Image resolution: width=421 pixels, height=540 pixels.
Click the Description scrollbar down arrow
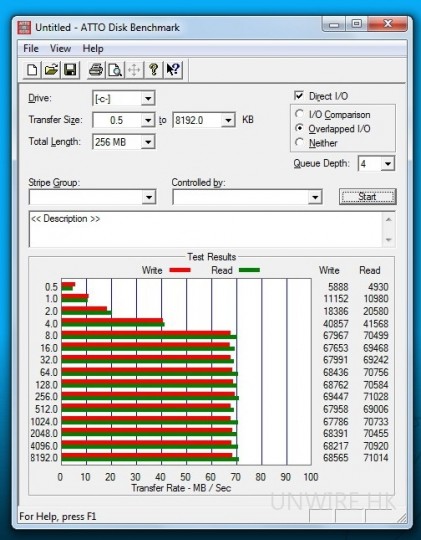(389, 240)
